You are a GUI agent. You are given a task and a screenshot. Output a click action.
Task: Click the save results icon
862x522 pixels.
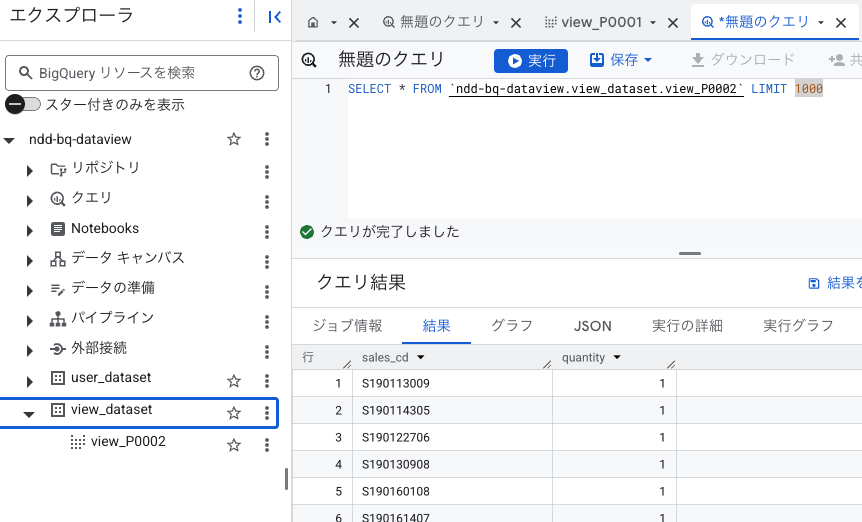(x=814, y=284)
